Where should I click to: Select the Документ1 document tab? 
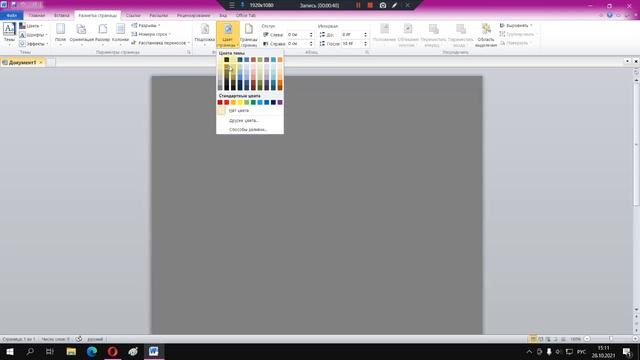point(22,62)
